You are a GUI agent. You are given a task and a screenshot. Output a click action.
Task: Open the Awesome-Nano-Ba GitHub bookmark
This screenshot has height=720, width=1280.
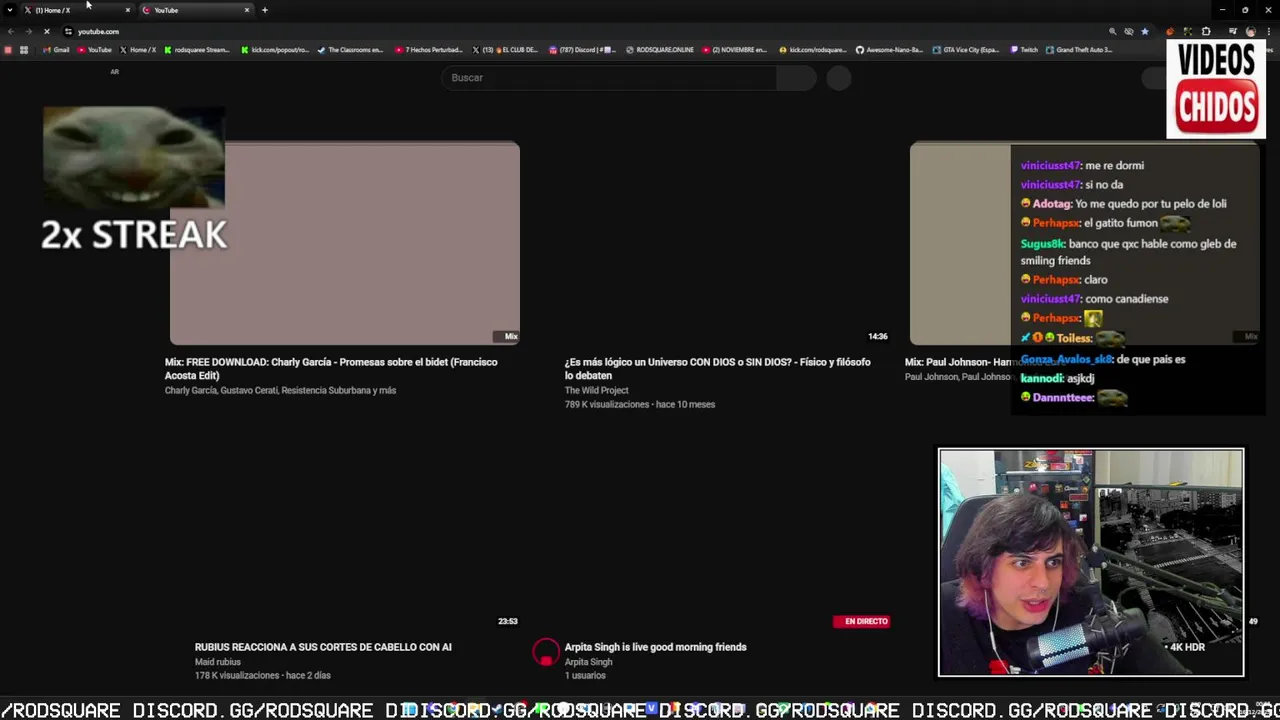coord(889,50)
